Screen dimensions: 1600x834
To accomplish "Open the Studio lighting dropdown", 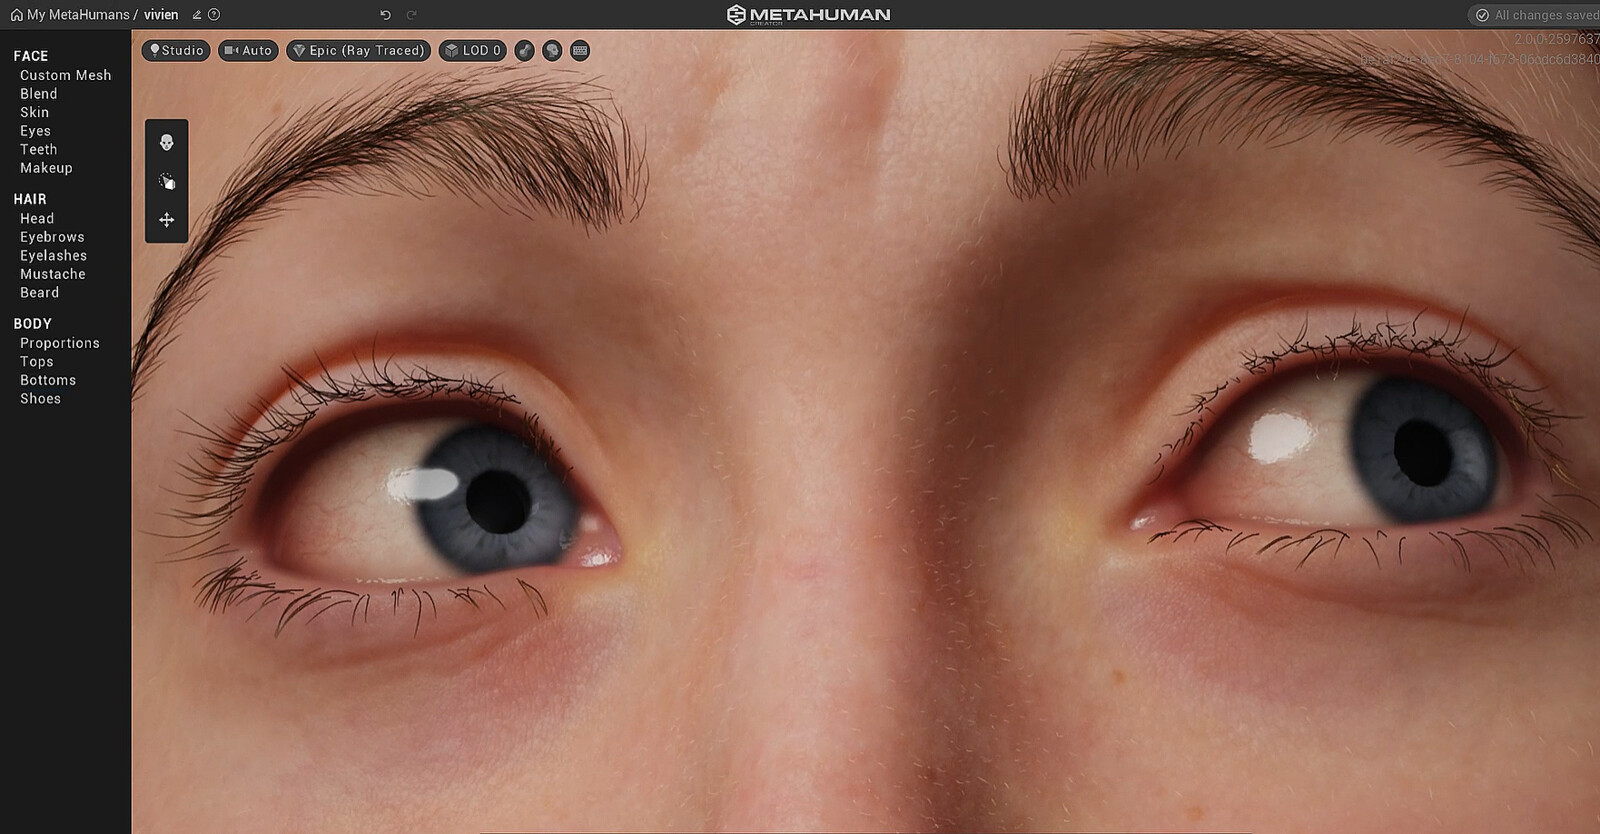I will point(176,50).
